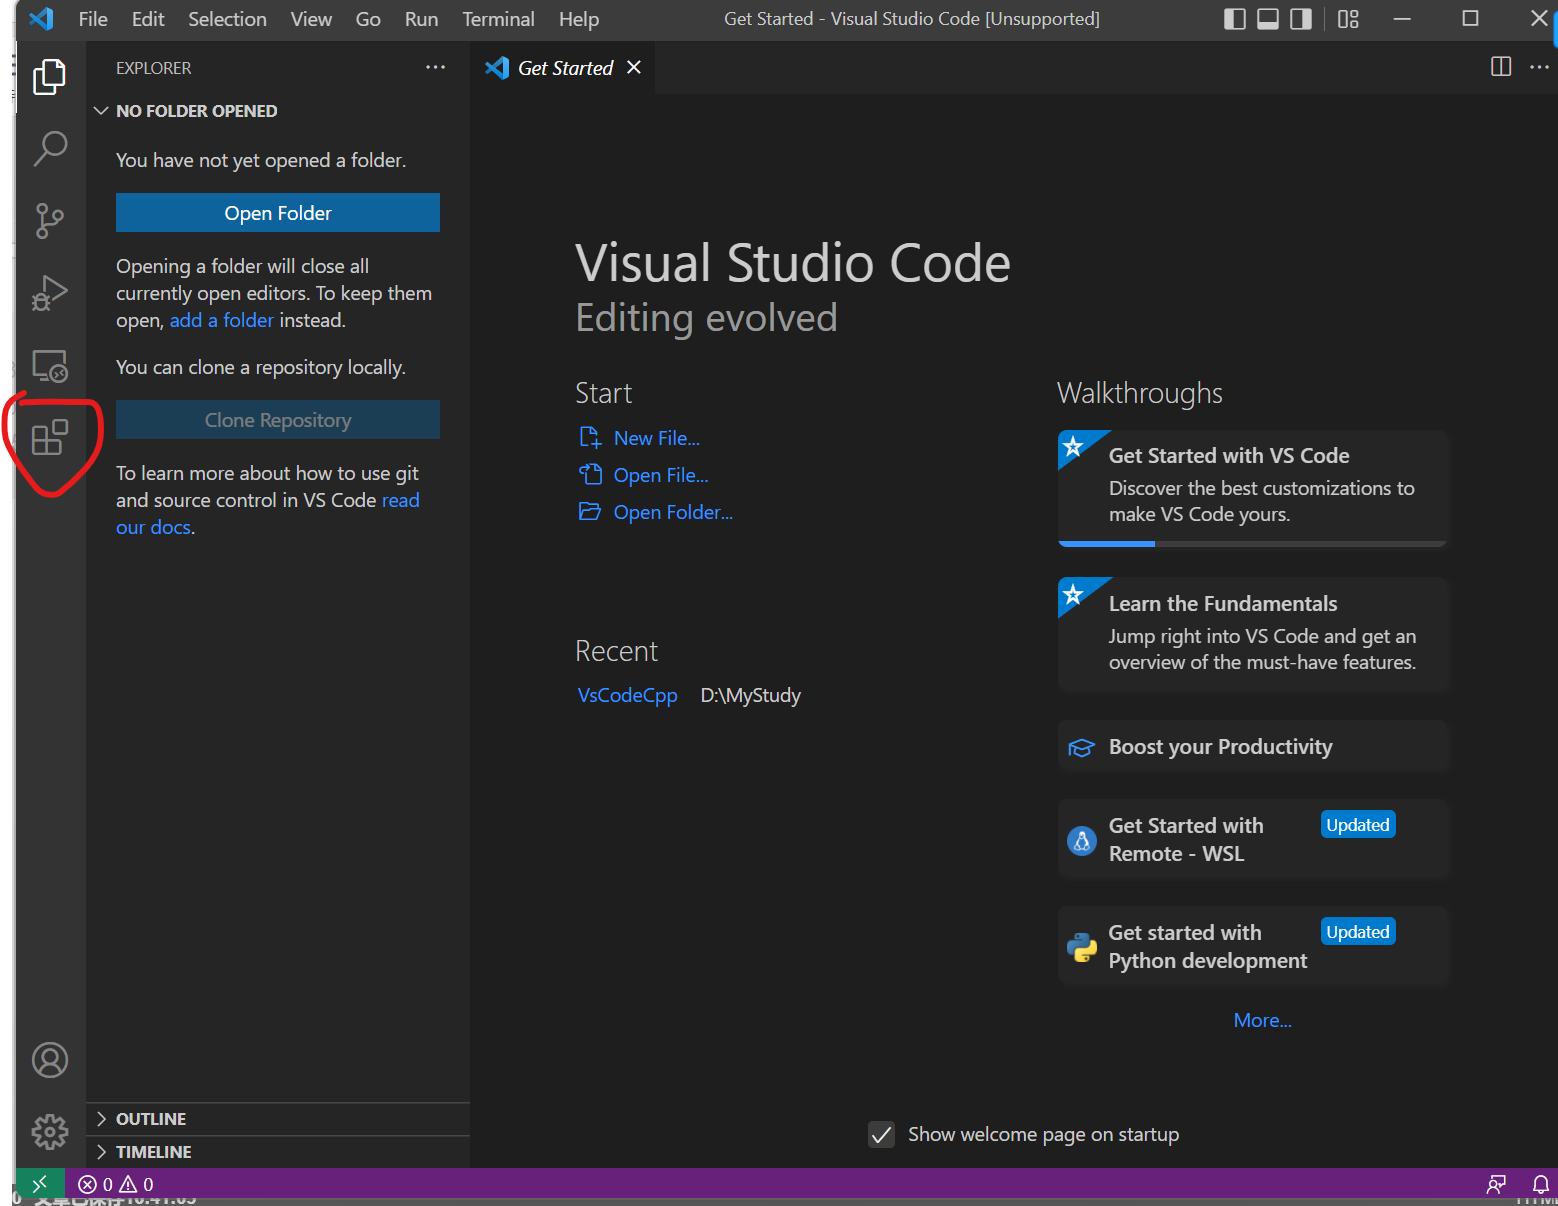
Task: Open recent folder VsCodeCpp
Action: pos(627,695)
